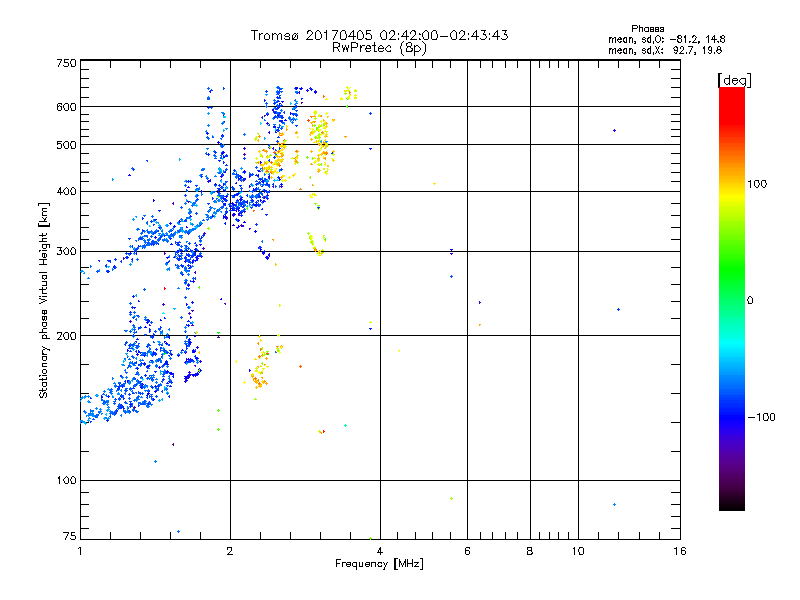Click the y-axis tick label '100' beside the plot
Image resolution: width=800 pixels, height=600 pixels.
click(x=66, y=481)
